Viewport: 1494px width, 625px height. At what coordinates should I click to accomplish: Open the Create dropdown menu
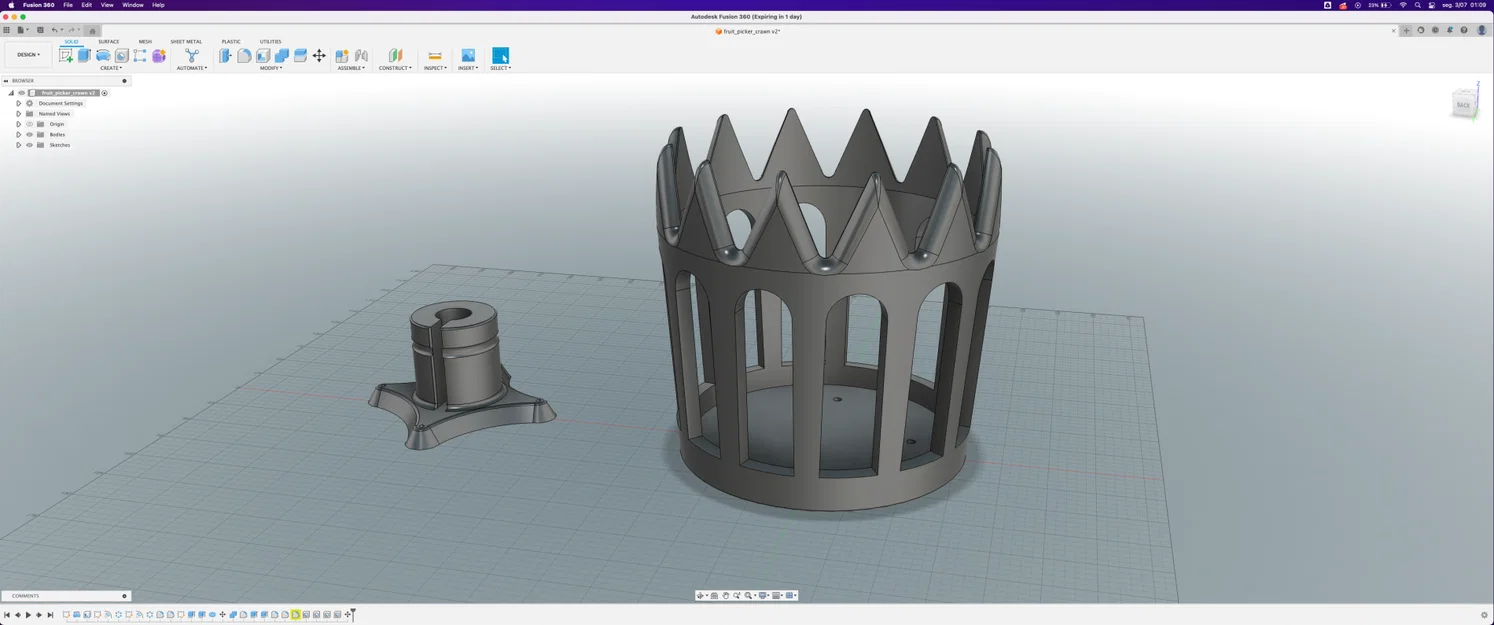111,68
